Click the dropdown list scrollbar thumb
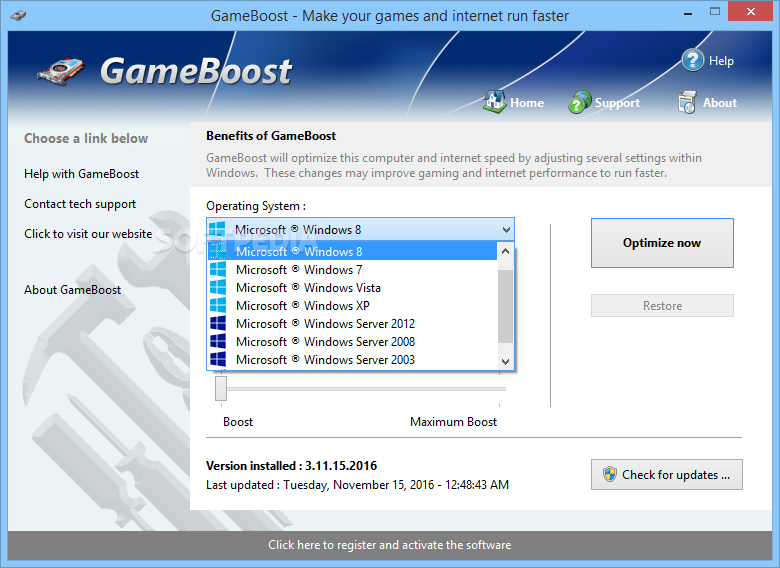Image resolution: width=780 pixels, height=568 pixels. click(505, 306)
